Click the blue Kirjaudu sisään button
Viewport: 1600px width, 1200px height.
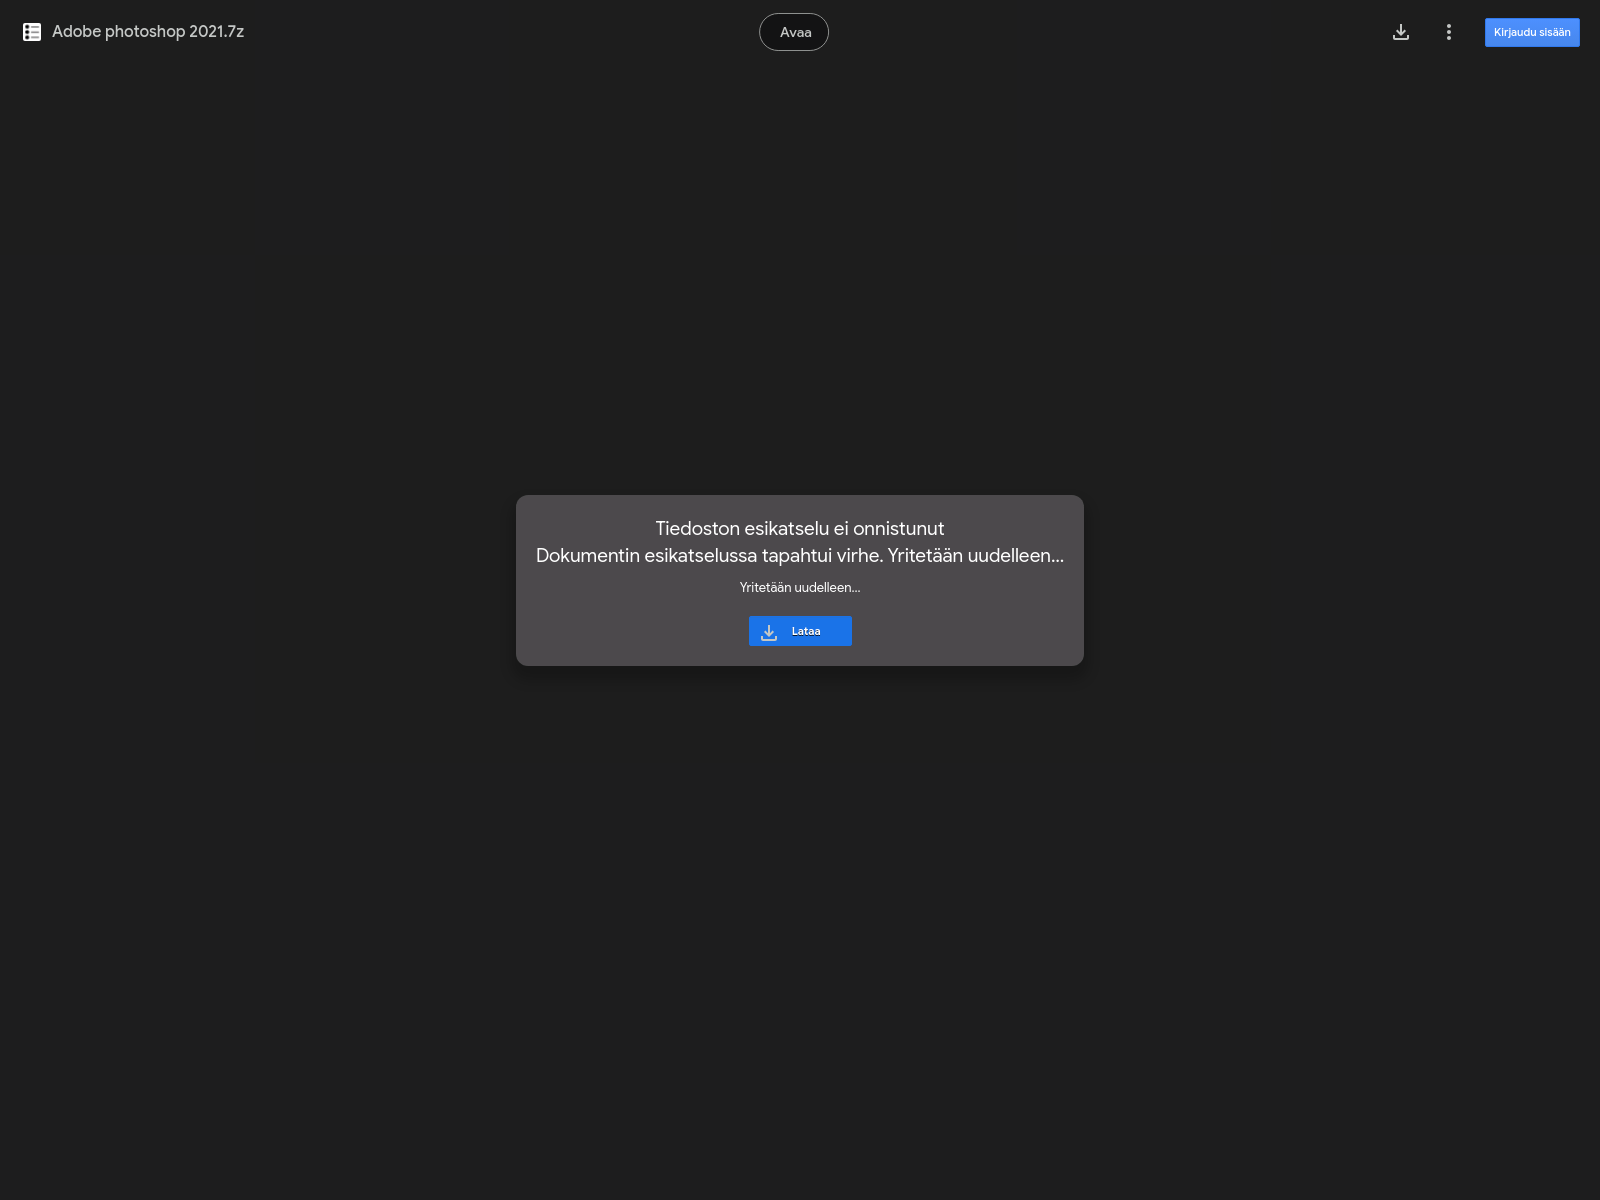click(1532, 32)
